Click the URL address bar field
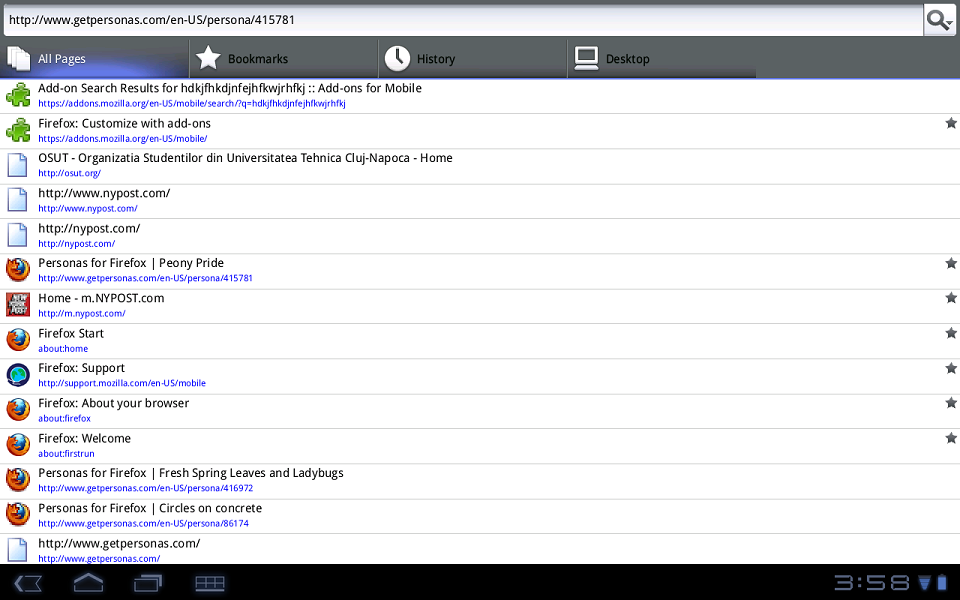 click(463, 20)
